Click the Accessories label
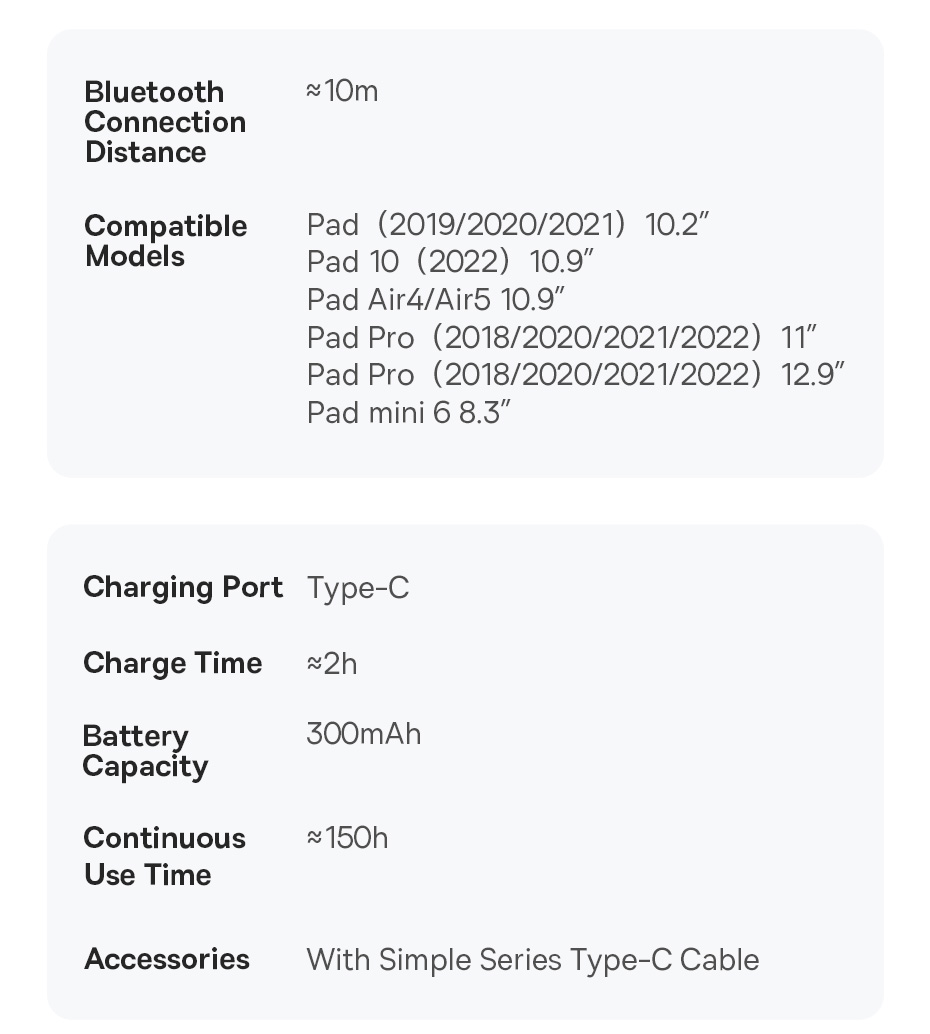This screenshot has width=930, height=1034. (167, 959)
